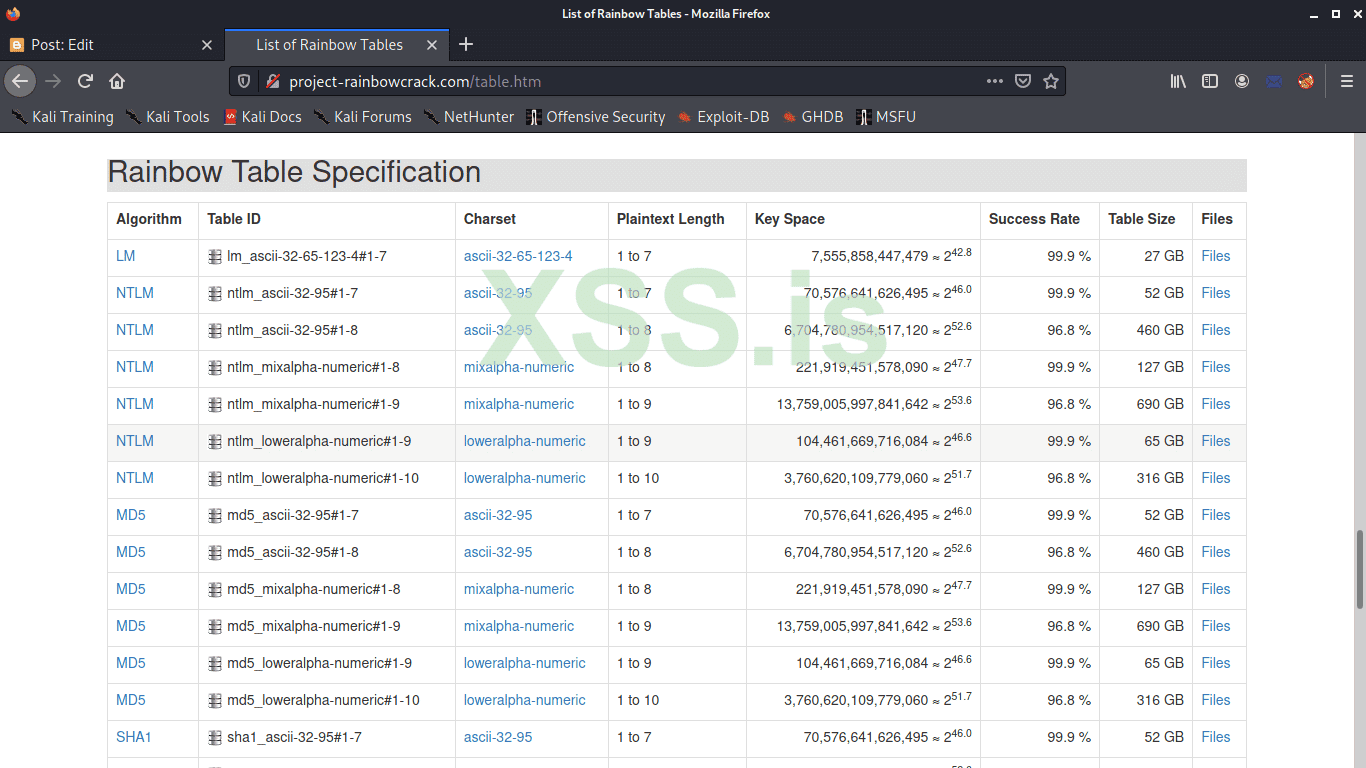Reload the current page
The image size is (1366, 768).
85,81
